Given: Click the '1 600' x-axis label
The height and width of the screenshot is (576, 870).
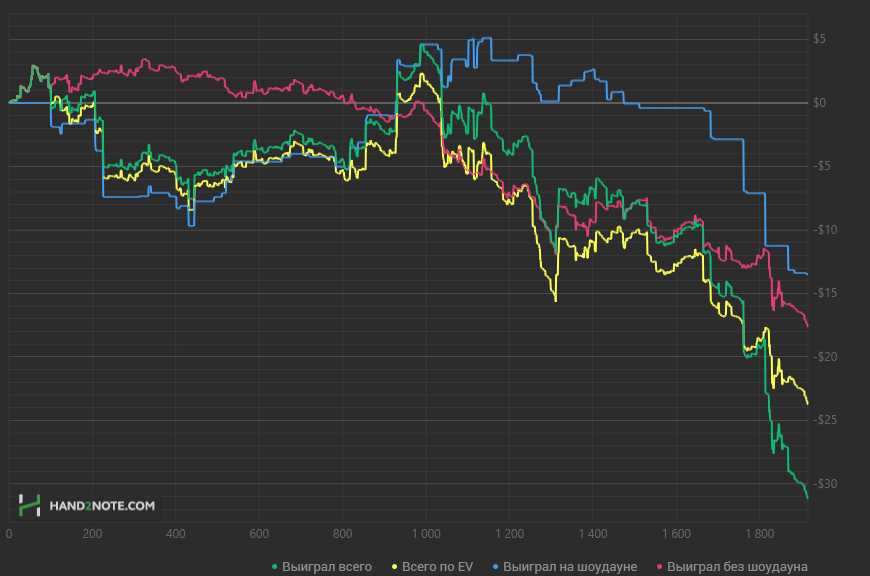Looking at the screenshot, I should coord(676,534).
